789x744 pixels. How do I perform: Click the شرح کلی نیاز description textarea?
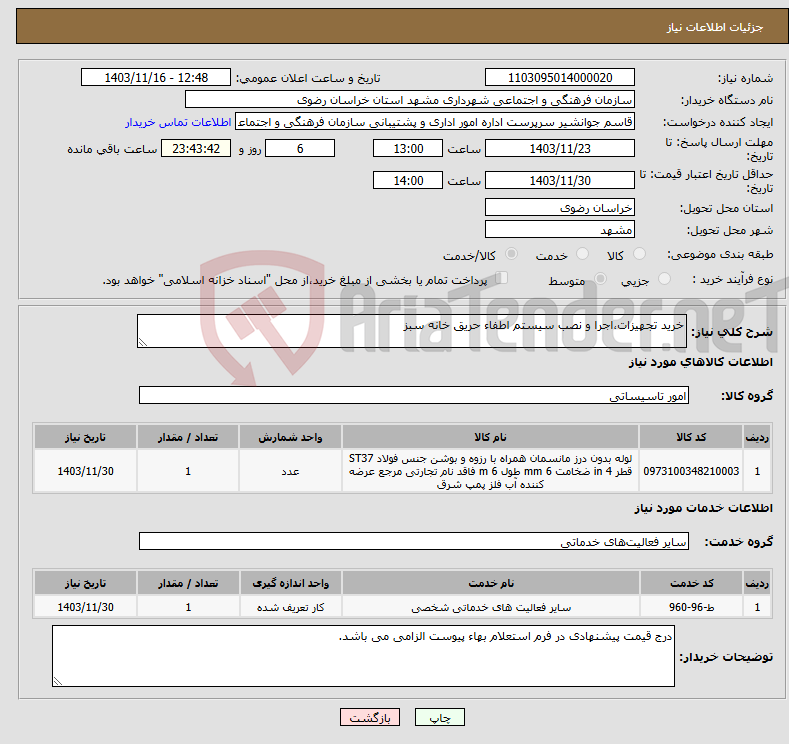coord(412,331)
